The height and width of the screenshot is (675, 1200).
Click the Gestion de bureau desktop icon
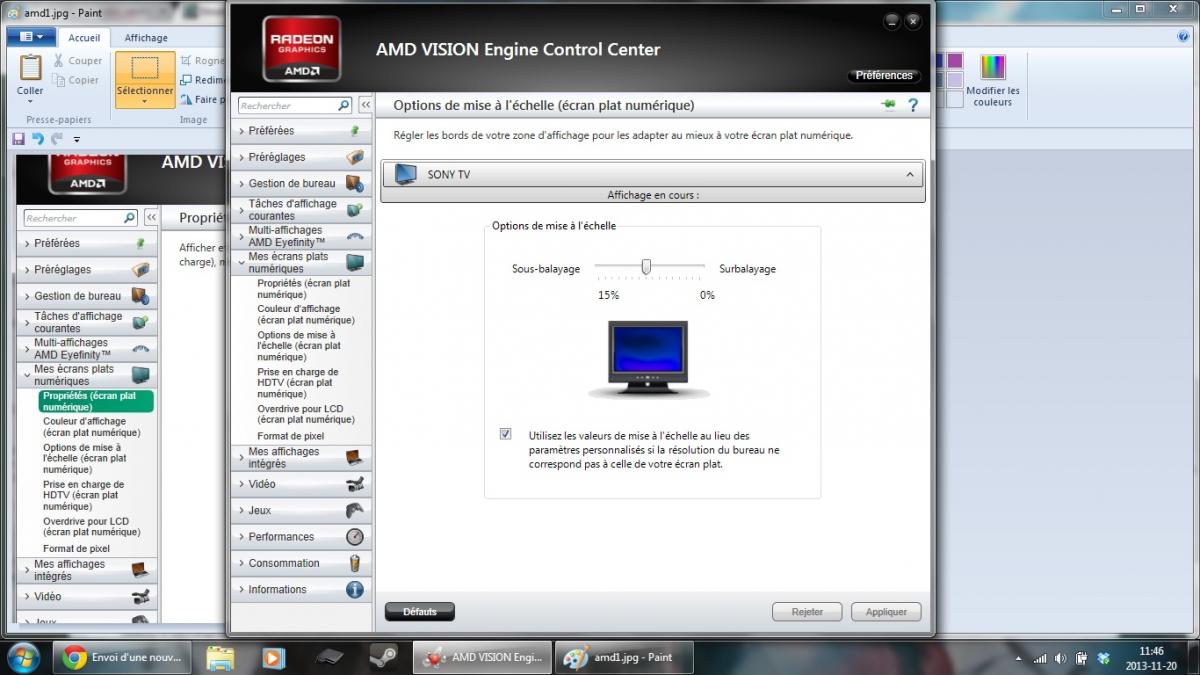(355, 183)
